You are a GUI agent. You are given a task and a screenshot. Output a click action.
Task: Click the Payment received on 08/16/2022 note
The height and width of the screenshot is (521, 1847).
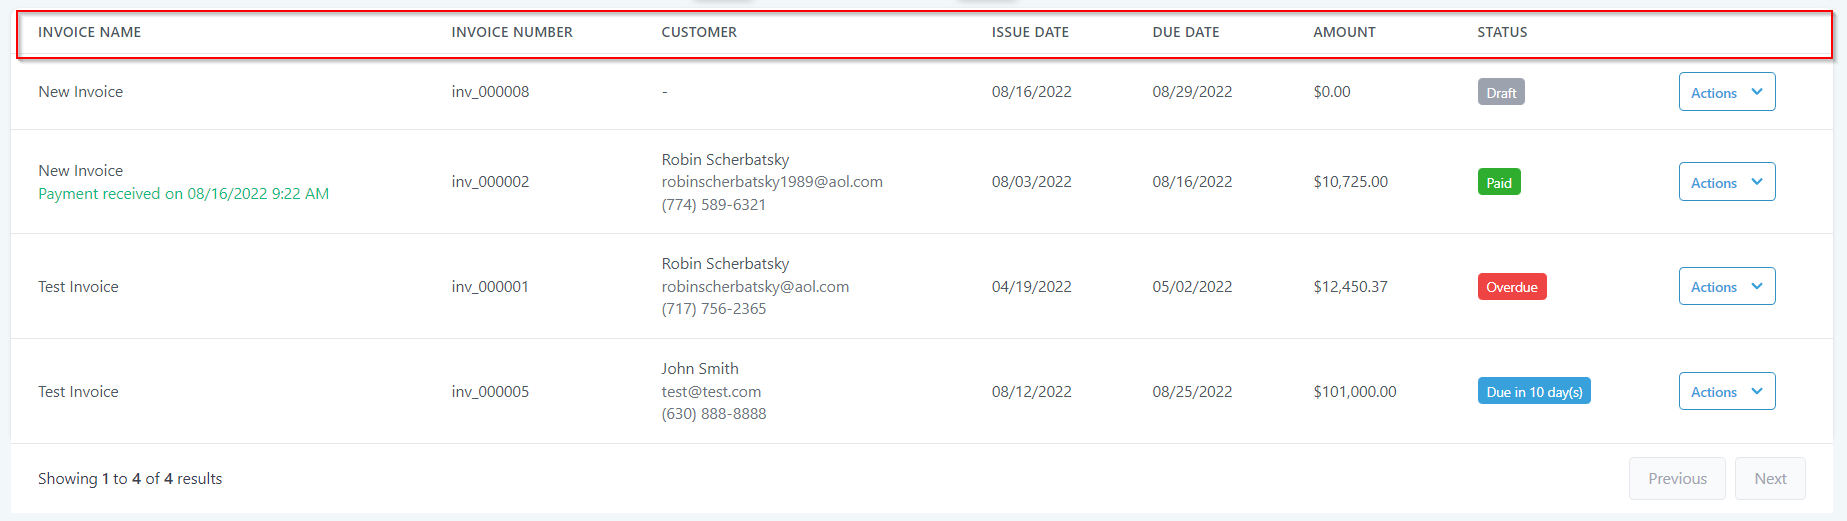(183, 194)
